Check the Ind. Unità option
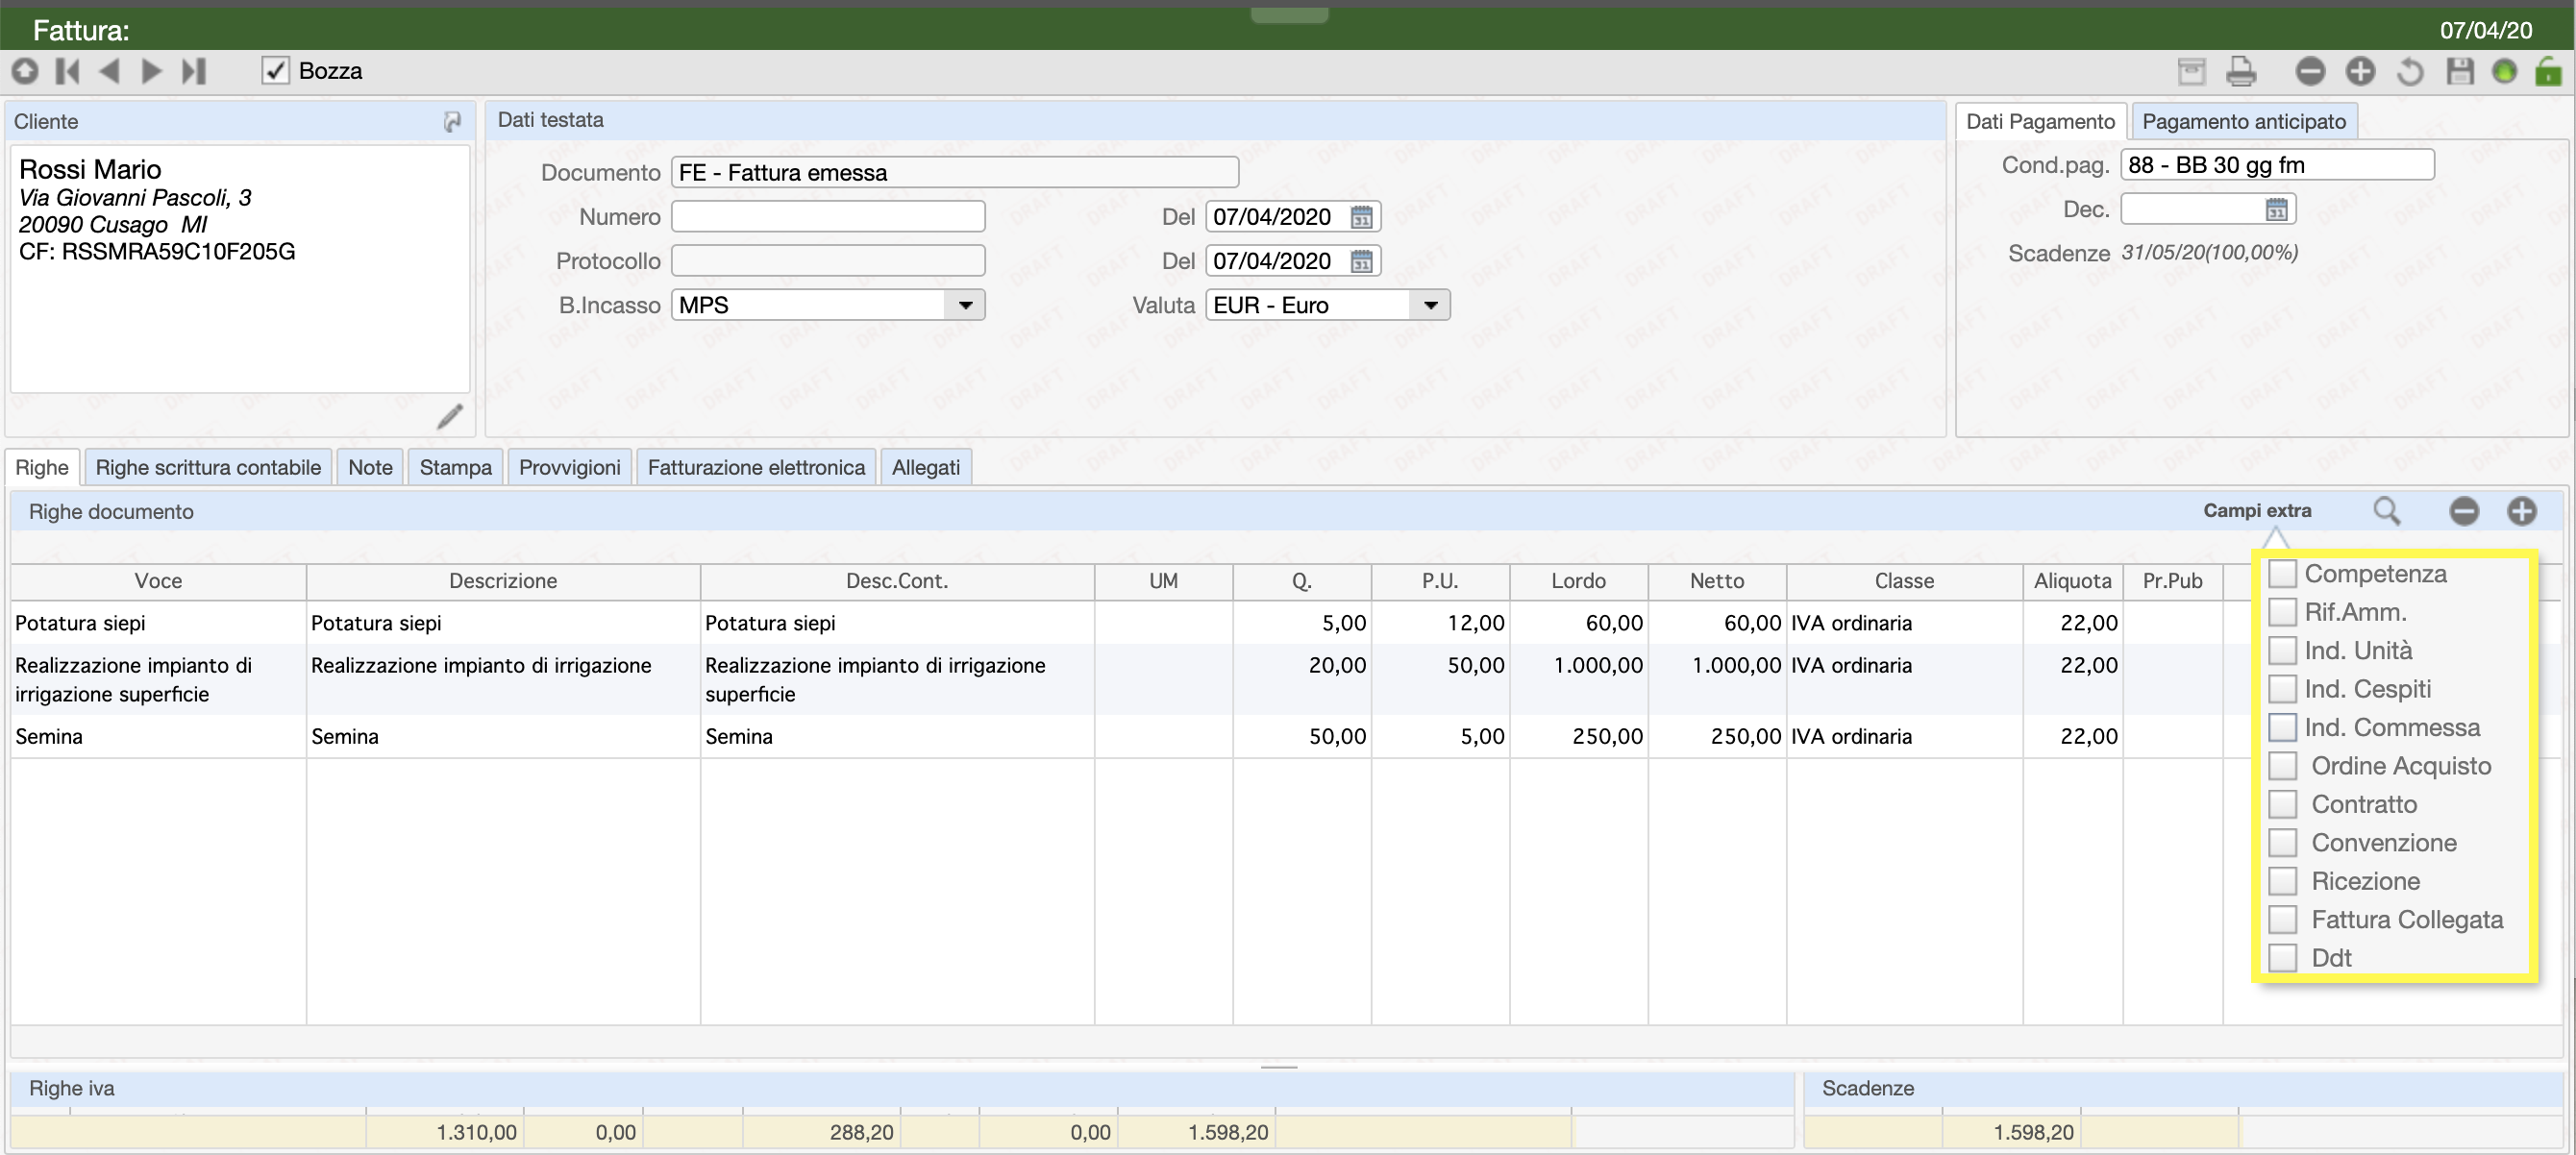The image size is (2576, 1155). click(x=2282, y=651)
